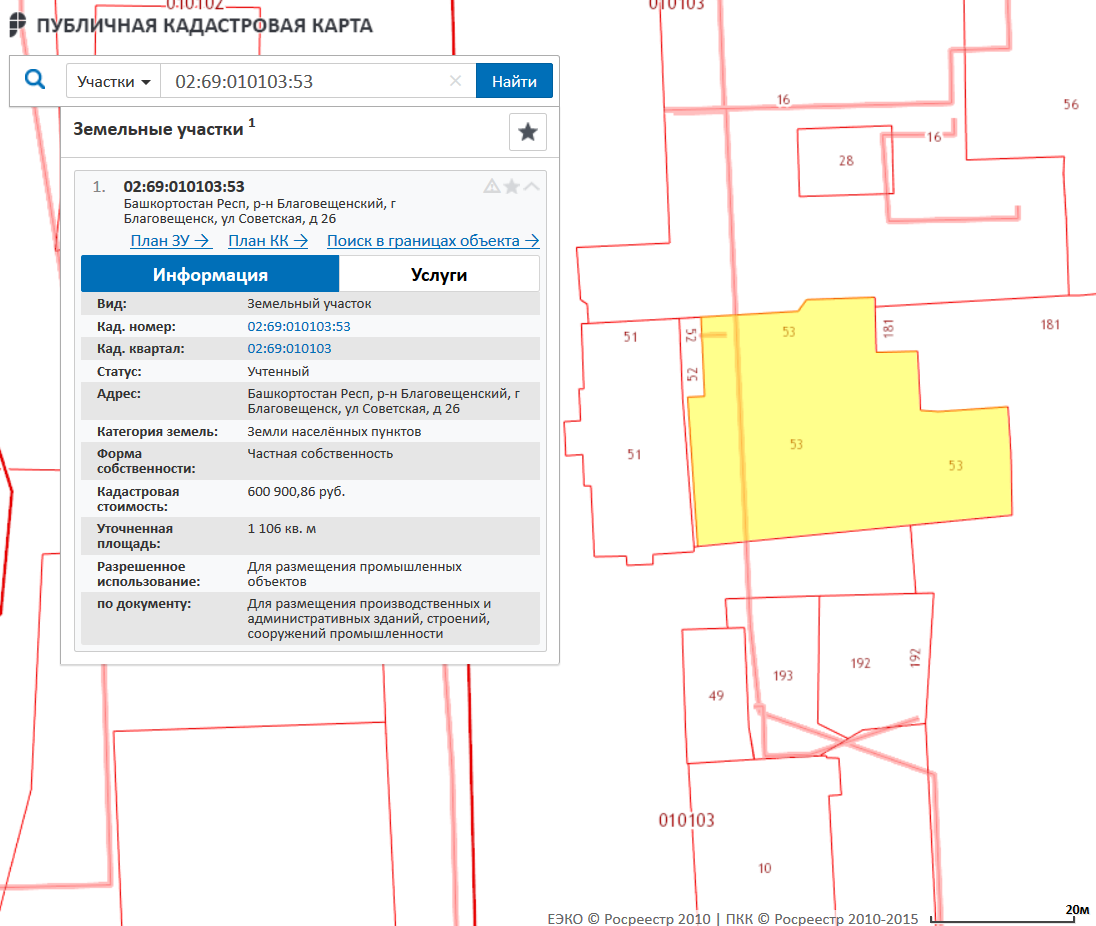Viewport: 1096px width, 926px height.
Task: Click map parcel labeled 28
Action: [x=845, y=161]
